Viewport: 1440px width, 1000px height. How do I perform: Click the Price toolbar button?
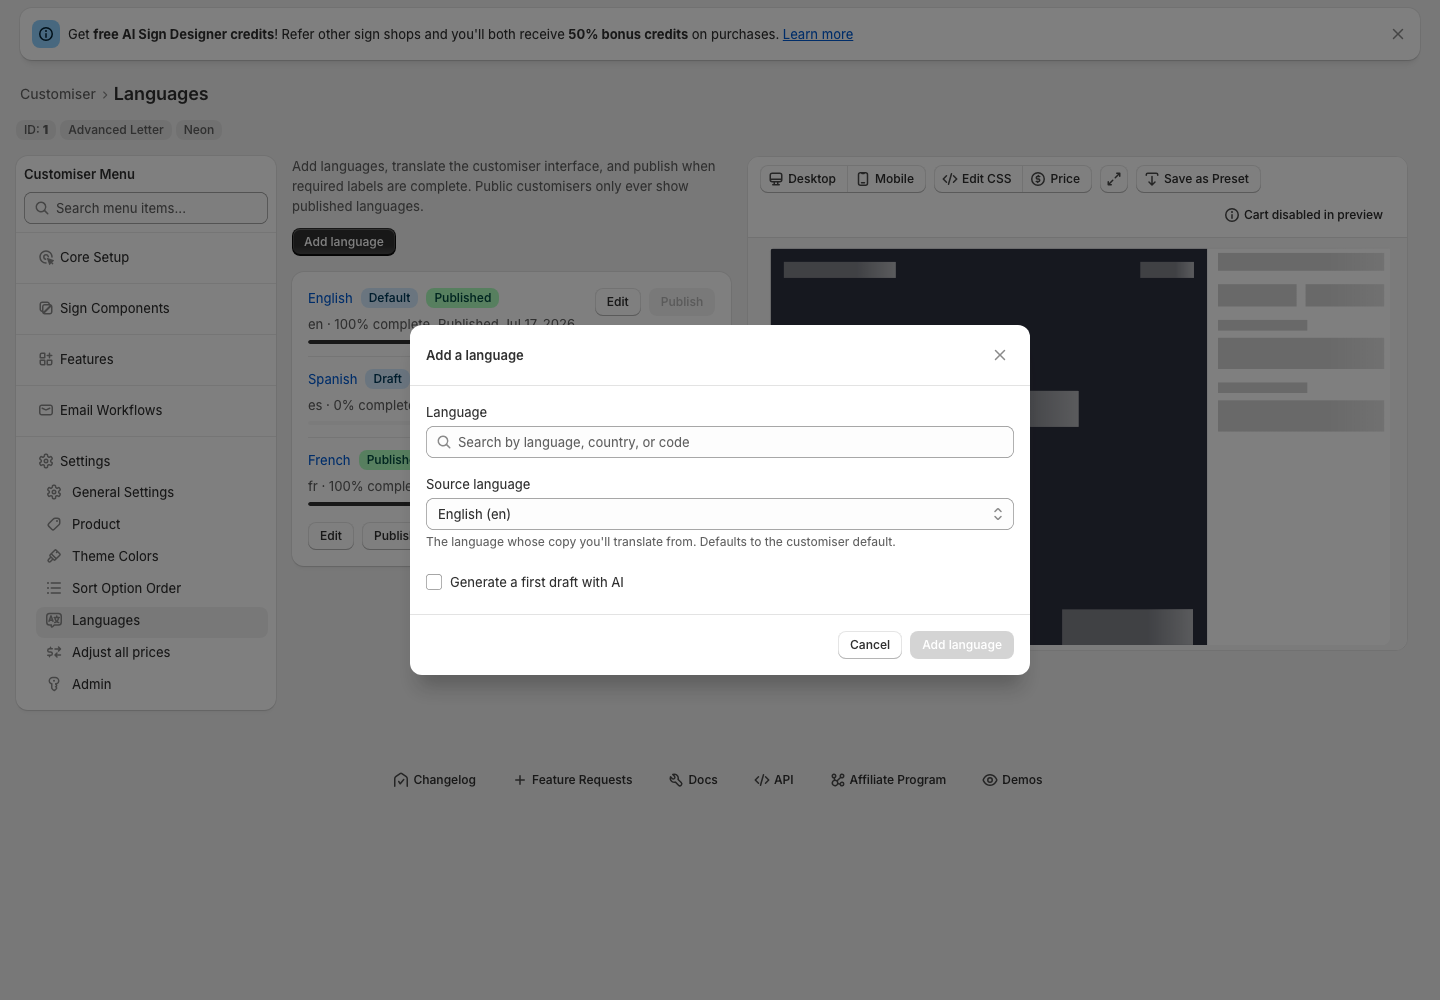1056,179
